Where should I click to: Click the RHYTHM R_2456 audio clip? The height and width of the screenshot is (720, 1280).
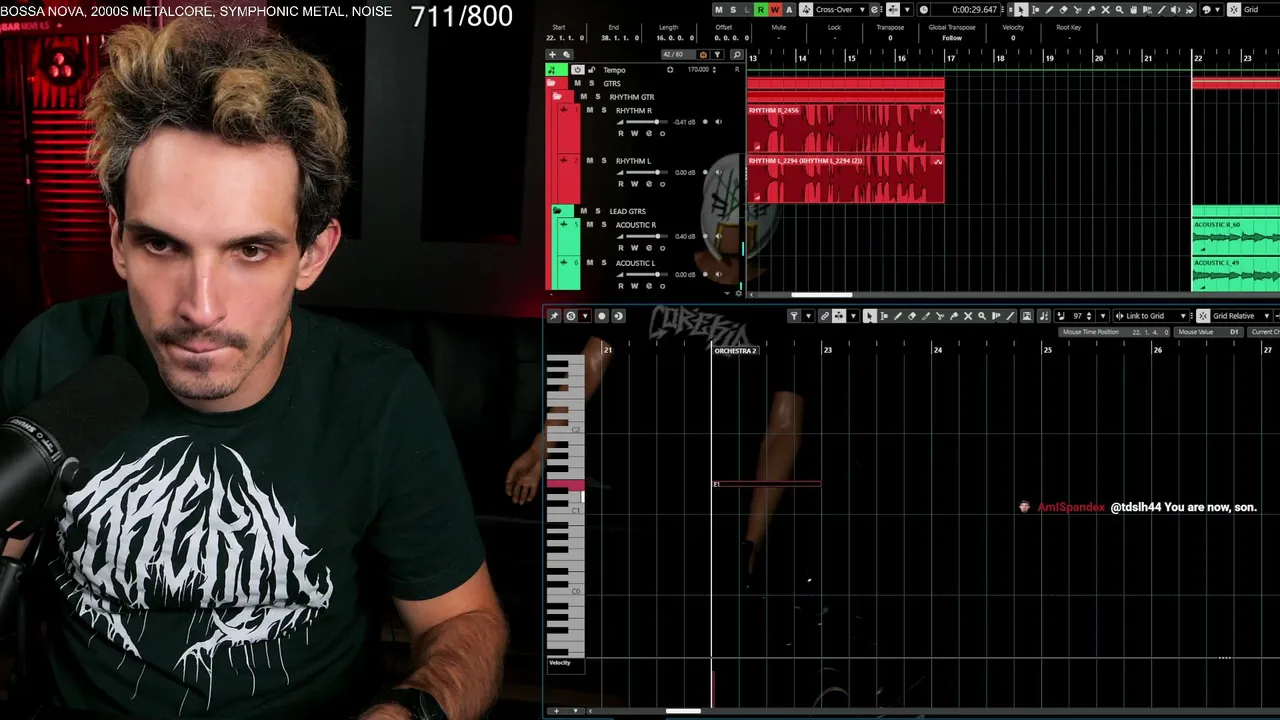click(846, 128)
